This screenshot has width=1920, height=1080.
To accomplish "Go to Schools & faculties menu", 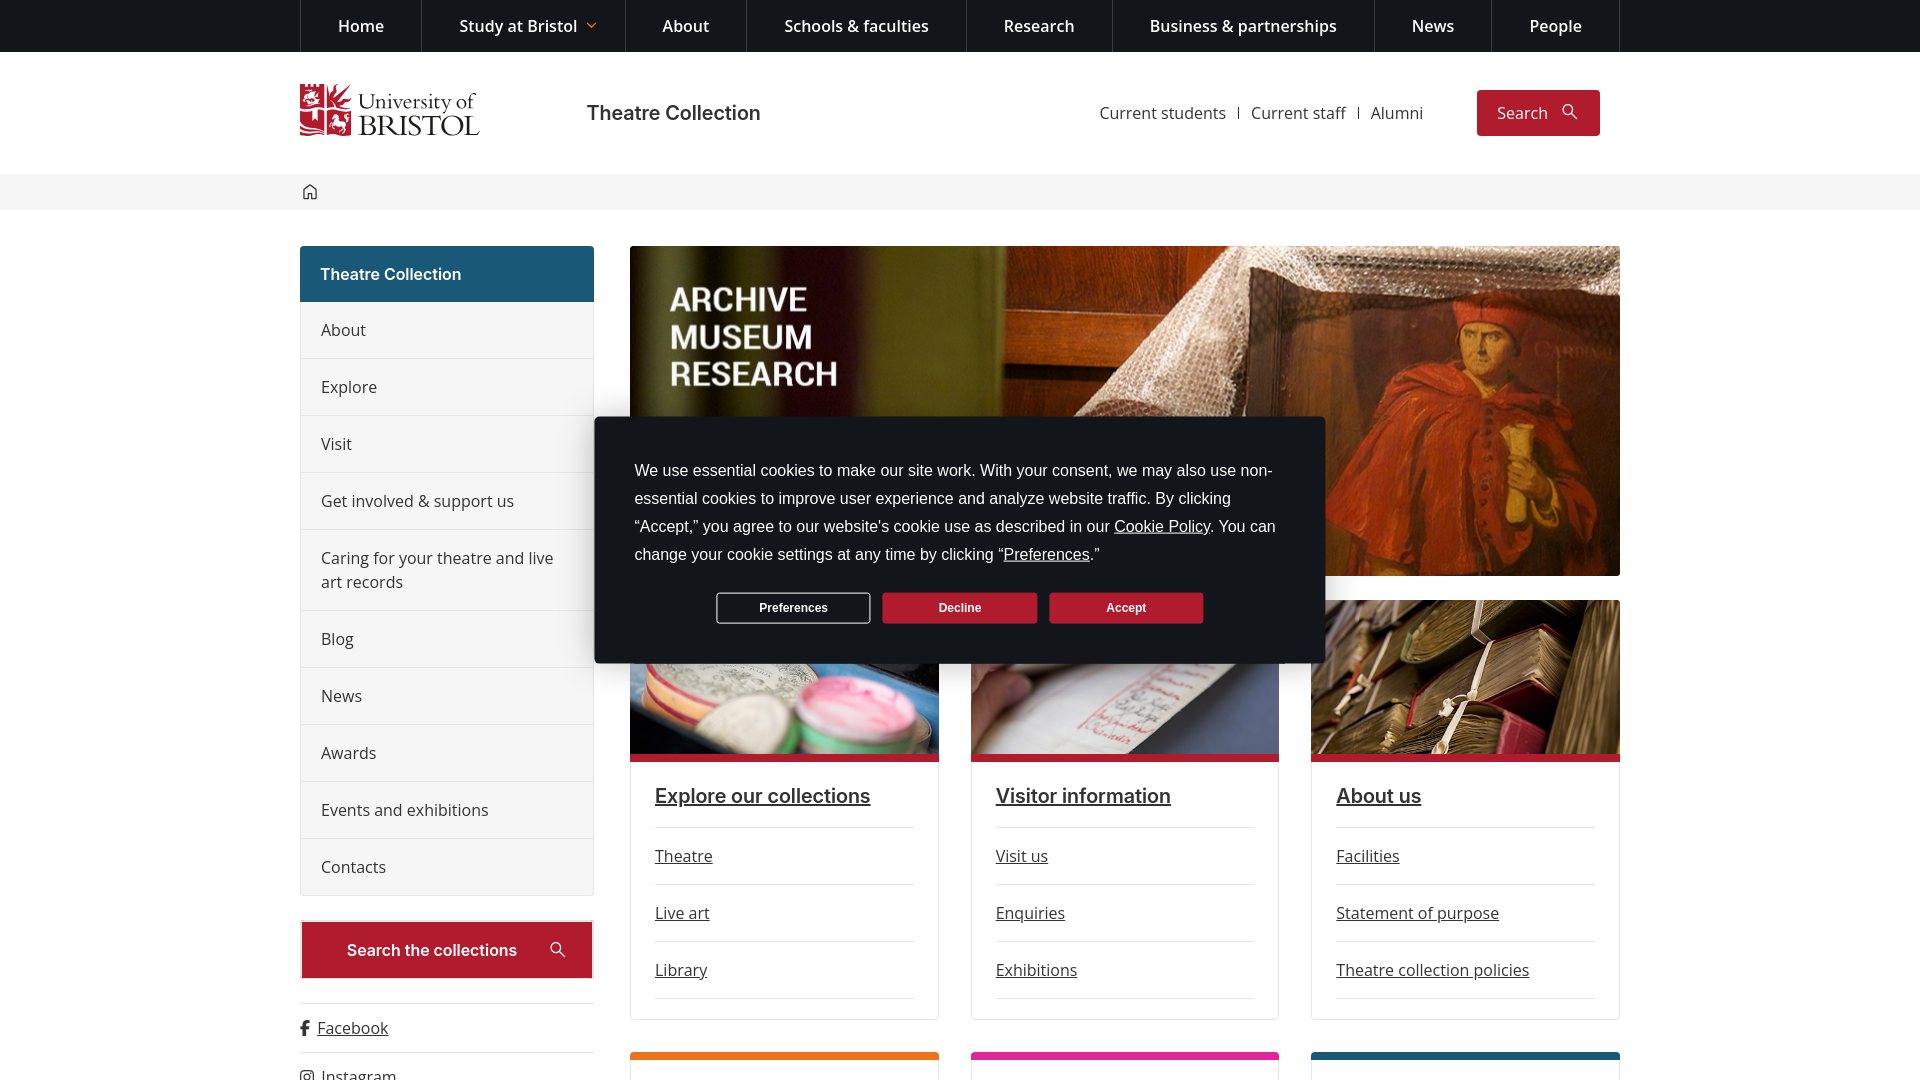I will [x=856, y=26].
